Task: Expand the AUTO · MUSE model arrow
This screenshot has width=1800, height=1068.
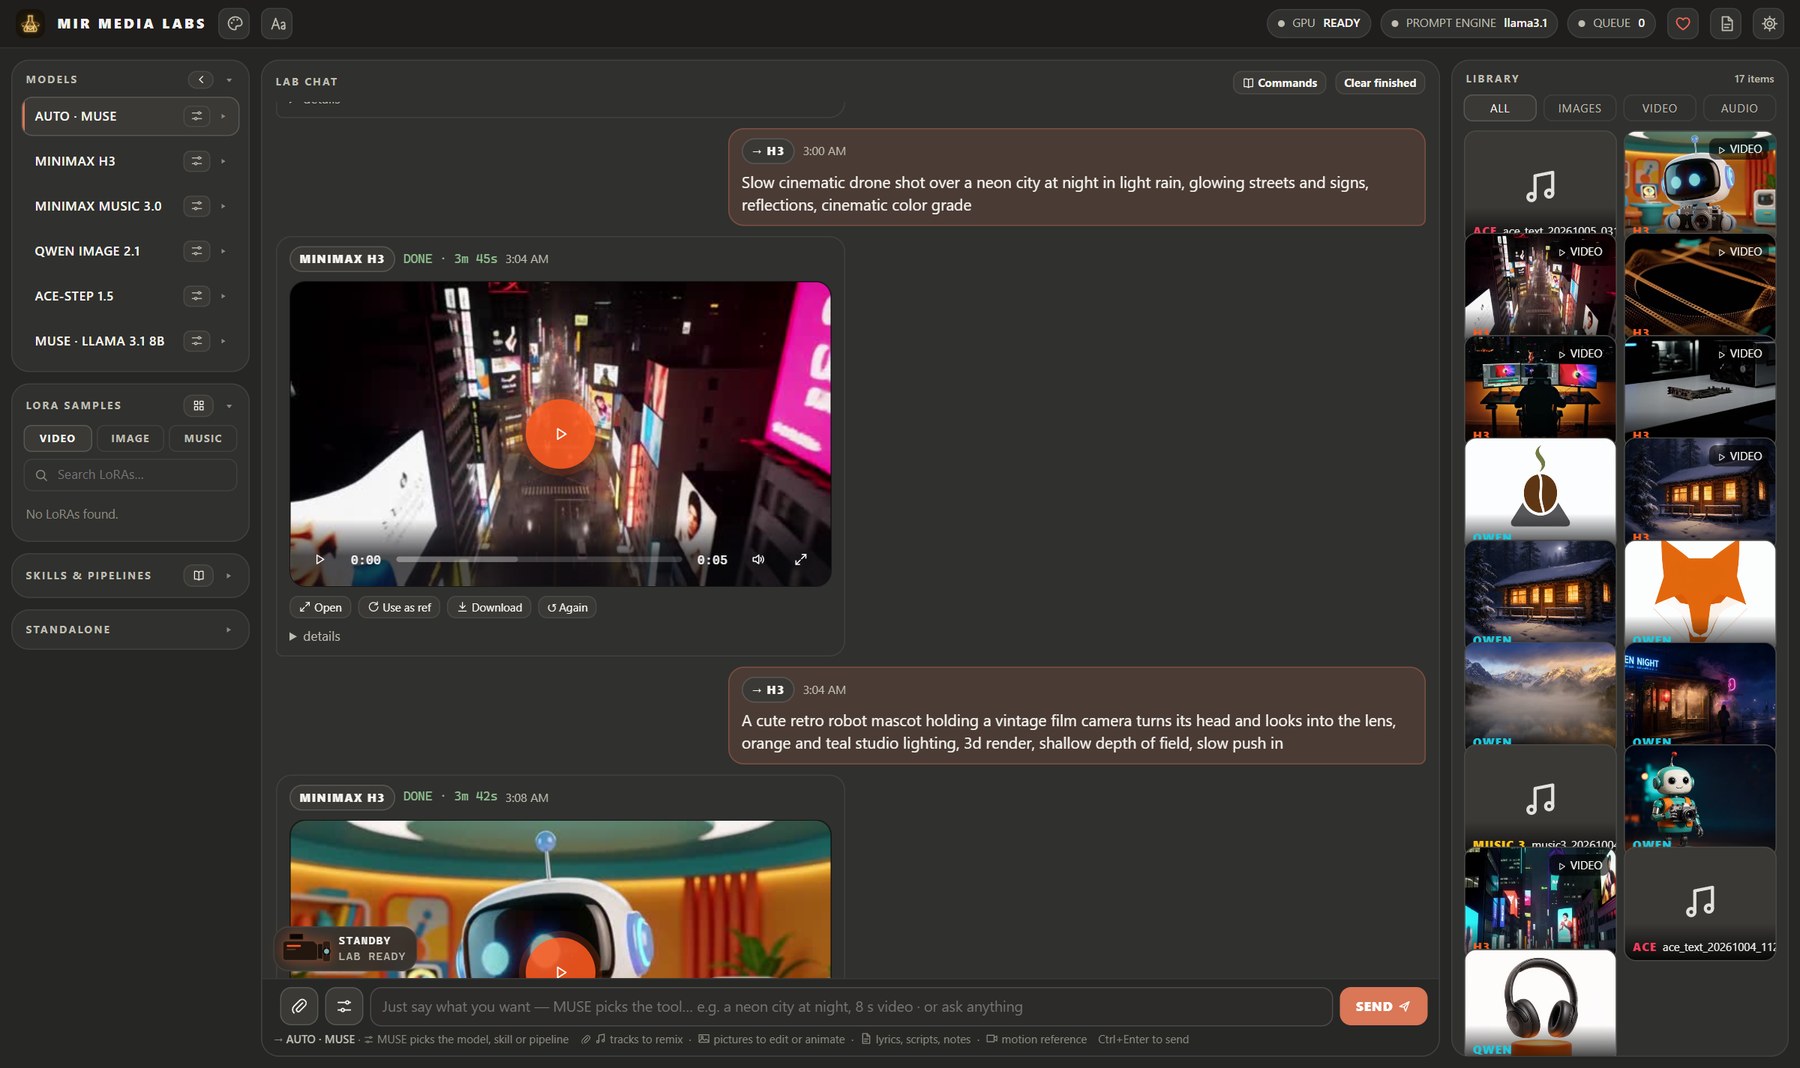Action: (223, 116)
